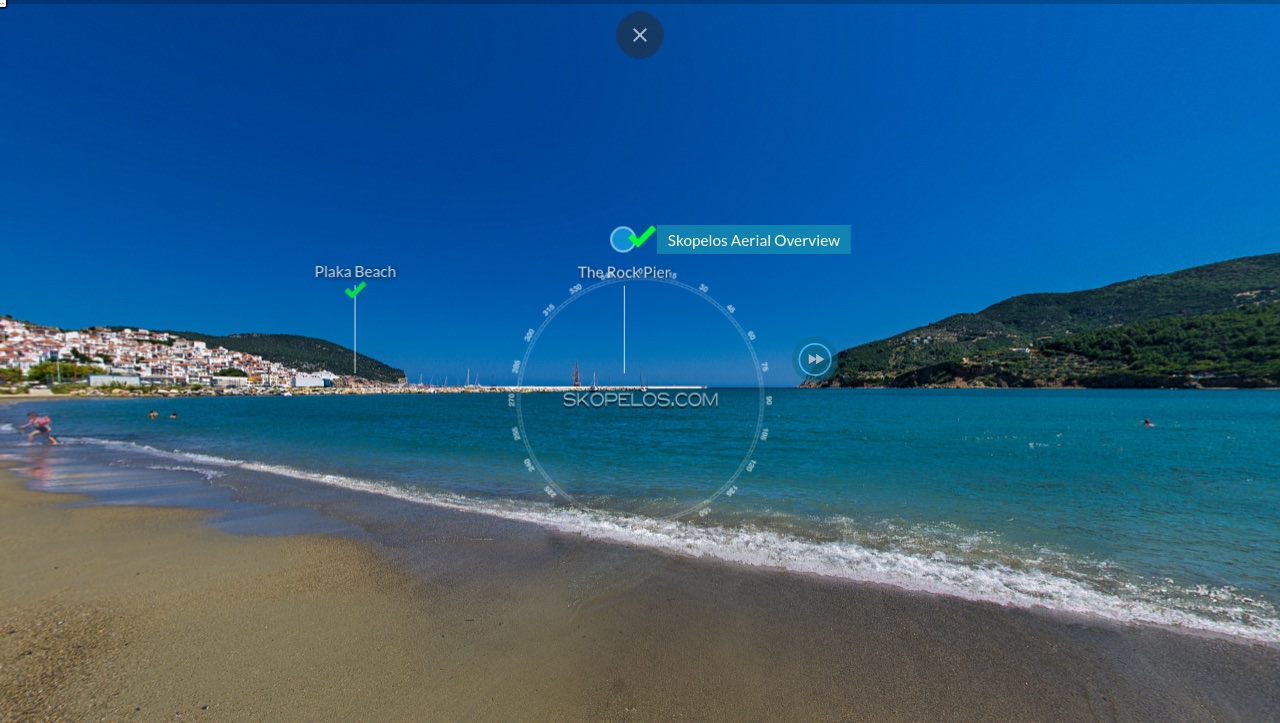Click green checkmark beside Skopelos Aerial Overview

tap(643, 236)
